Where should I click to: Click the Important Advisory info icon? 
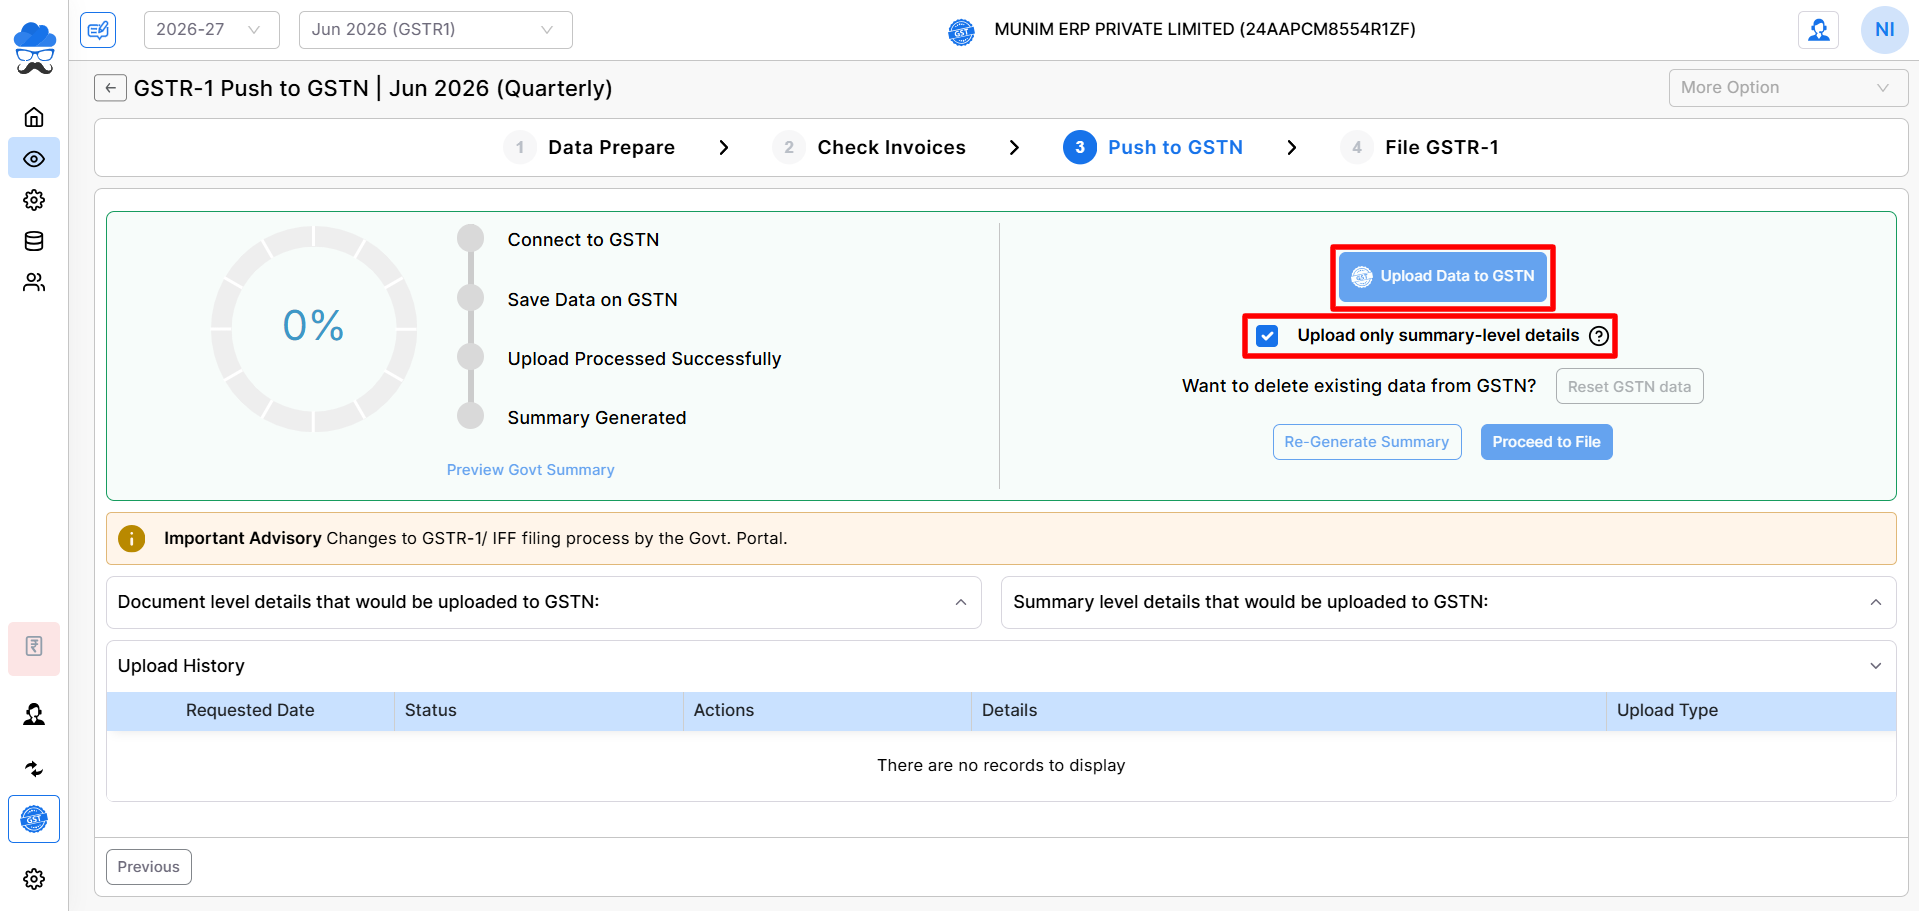131,538
